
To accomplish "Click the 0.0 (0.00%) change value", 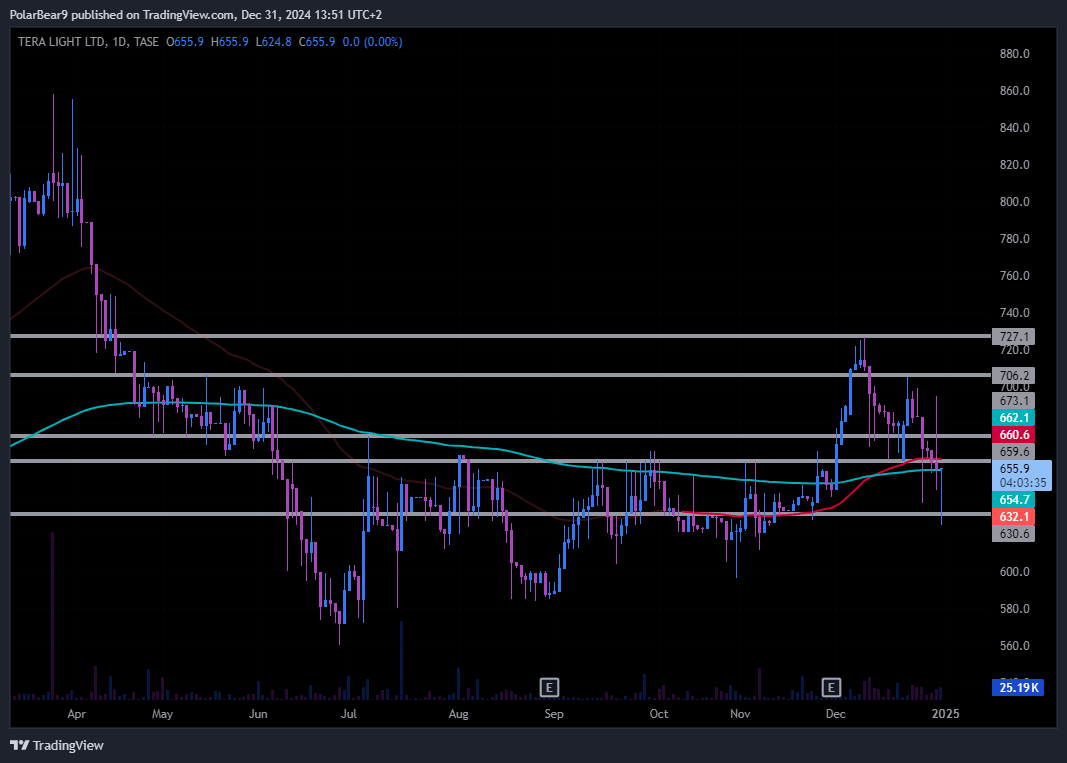I will click(x=372, y=42).
